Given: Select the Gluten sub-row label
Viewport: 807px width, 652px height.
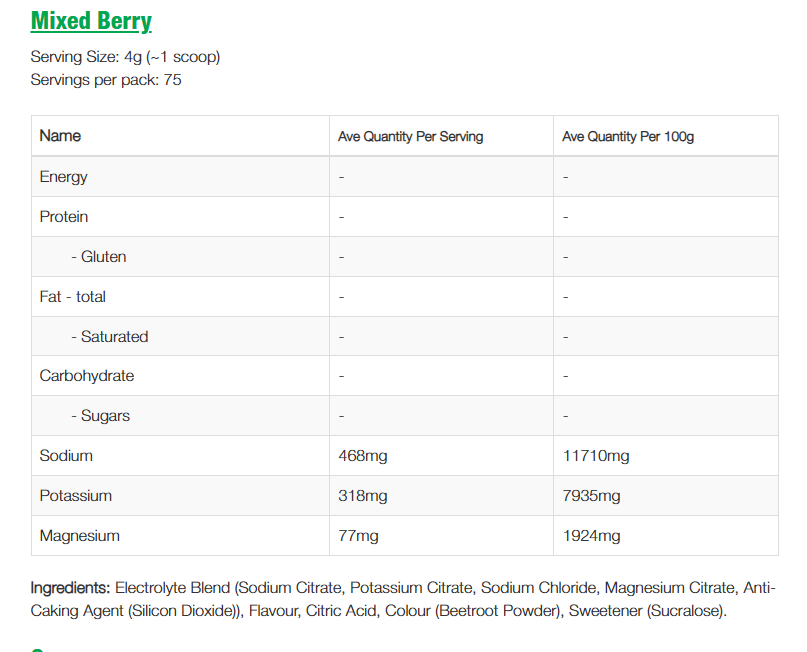Looking at the screenshot, I should click(99, 257).
